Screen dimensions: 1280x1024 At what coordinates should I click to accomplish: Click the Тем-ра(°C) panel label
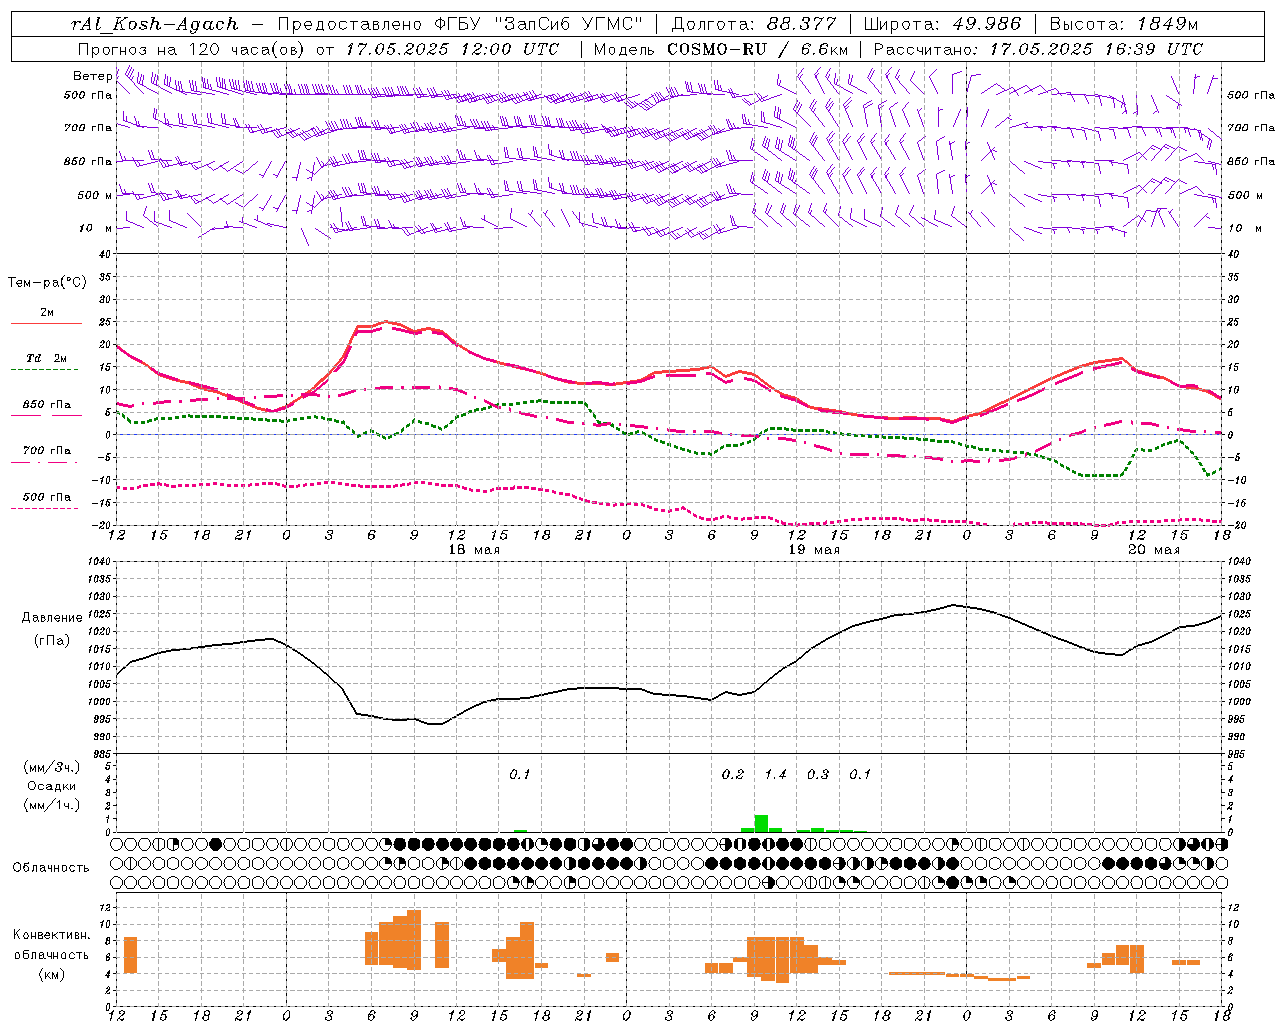(x=47, y=283)
